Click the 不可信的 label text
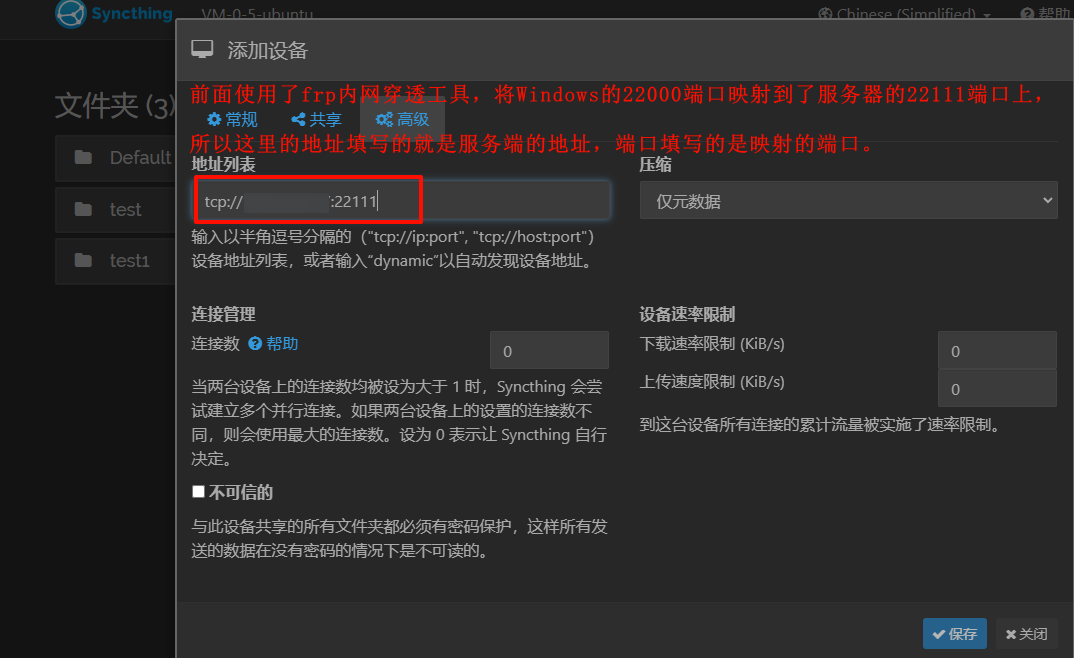The height and width of the screenshot is (658, 1074). pyautogui.click(x=241, y=492)
